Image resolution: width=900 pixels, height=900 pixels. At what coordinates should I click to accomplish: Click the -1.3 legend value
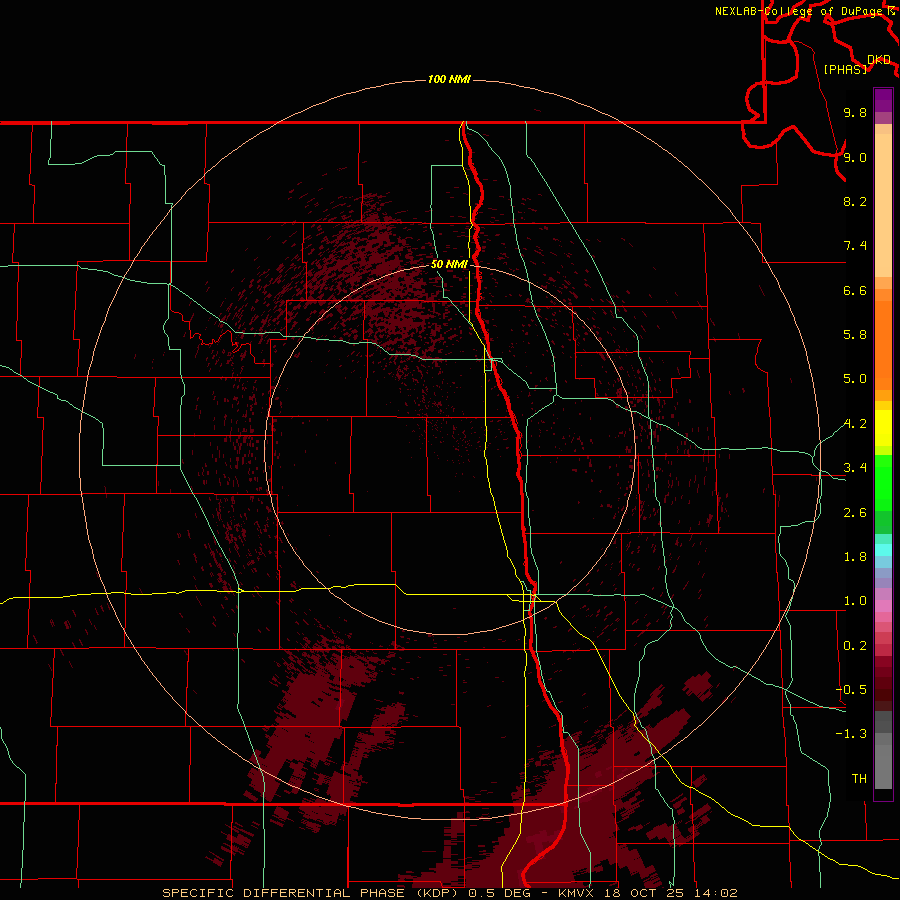coord(851,734)
